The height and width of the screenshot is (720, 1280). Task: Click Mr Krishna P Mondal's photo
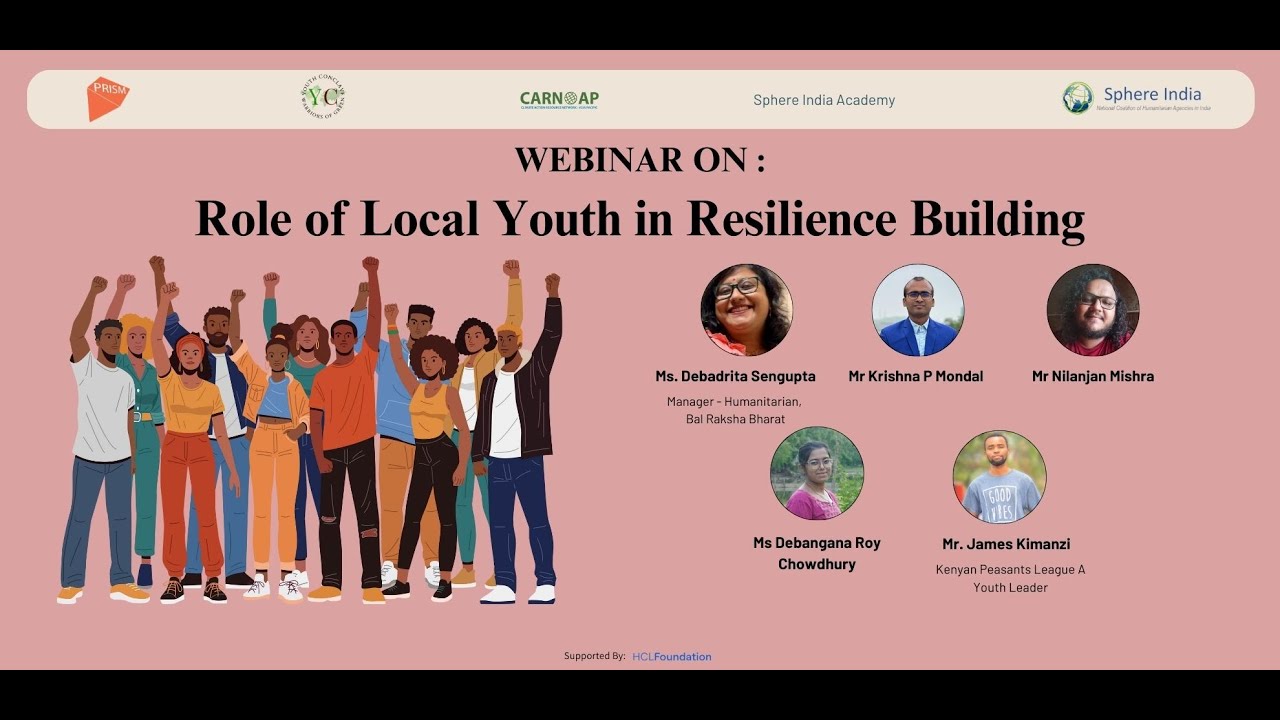(x=918, y=310)
